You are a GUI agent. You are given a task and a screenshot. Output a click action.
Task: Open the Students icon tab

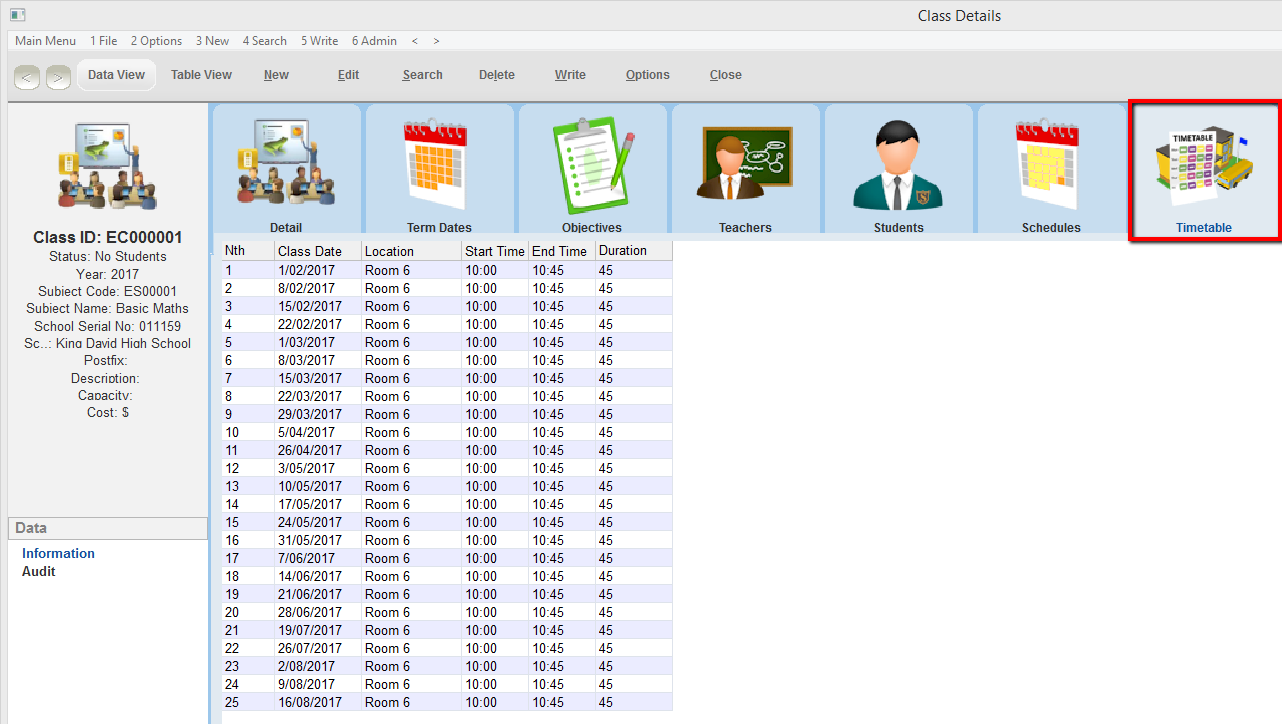point(898,168)
